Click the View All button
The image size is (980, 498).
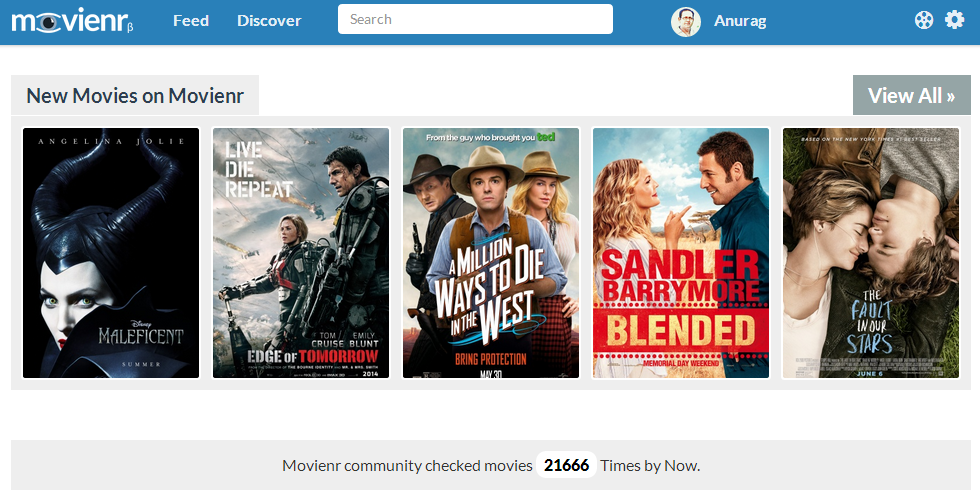pyautogui.click(x=911, y=95)
